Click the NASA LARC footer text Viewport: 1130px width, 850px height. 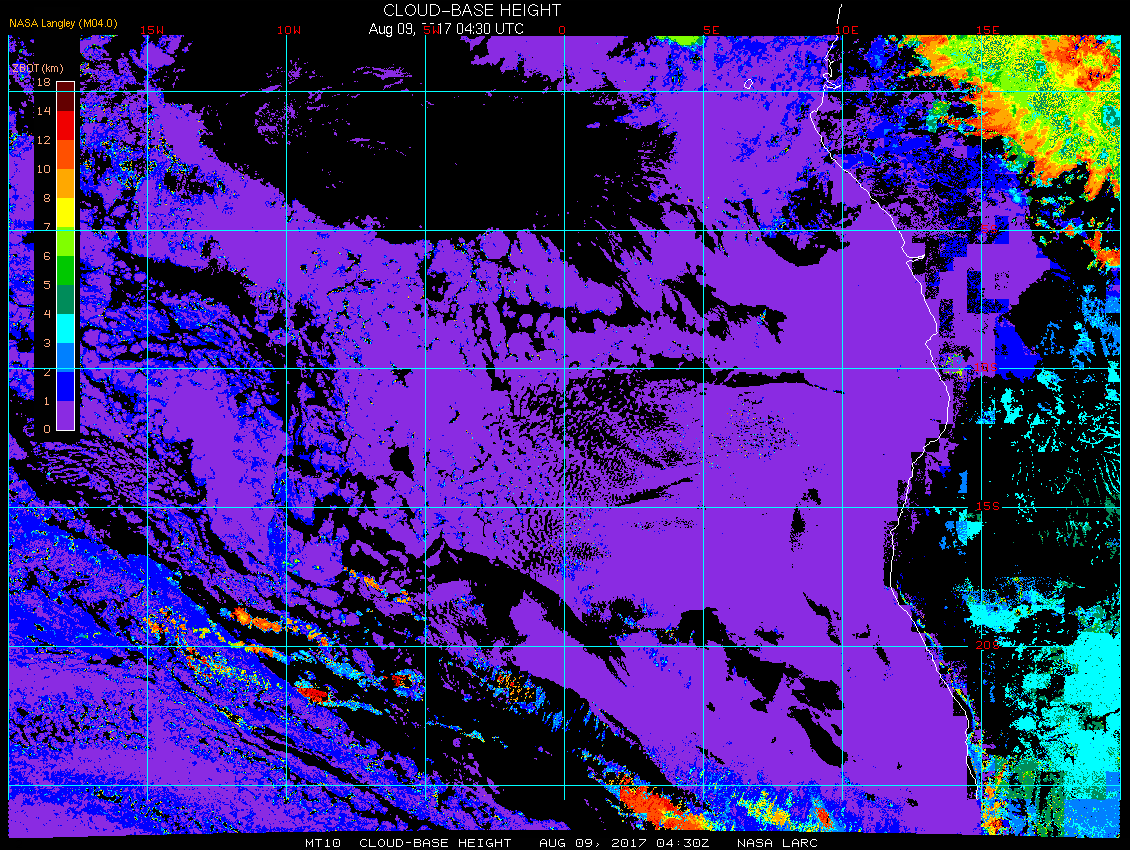(777, 843)
